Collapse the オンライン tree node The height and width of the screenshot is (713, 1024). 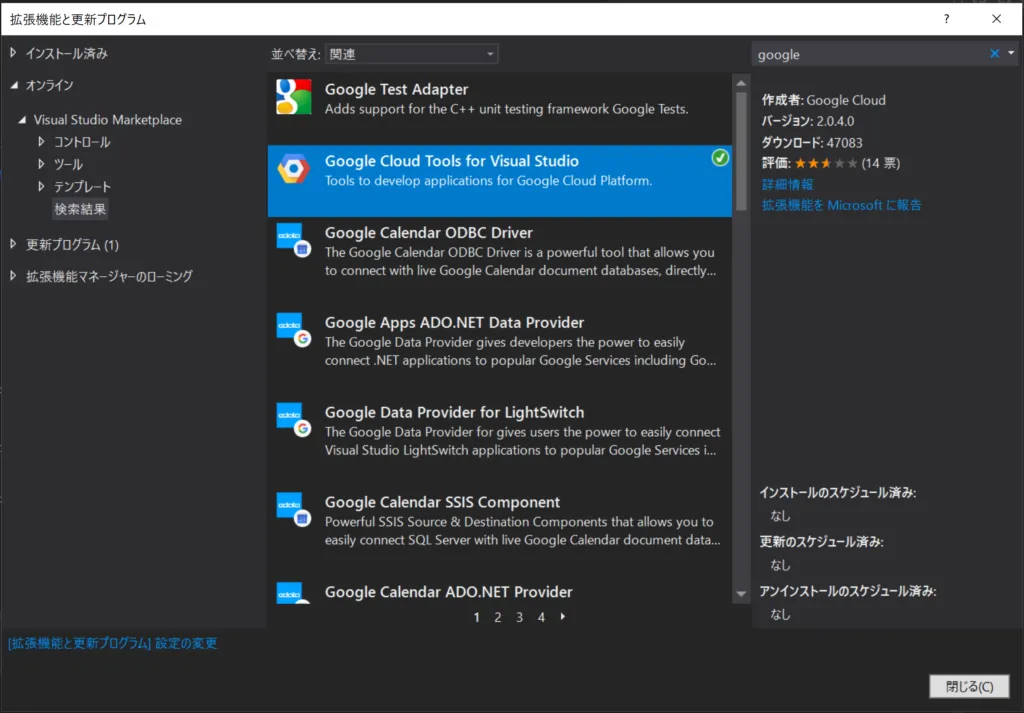(x=14, y=85)
